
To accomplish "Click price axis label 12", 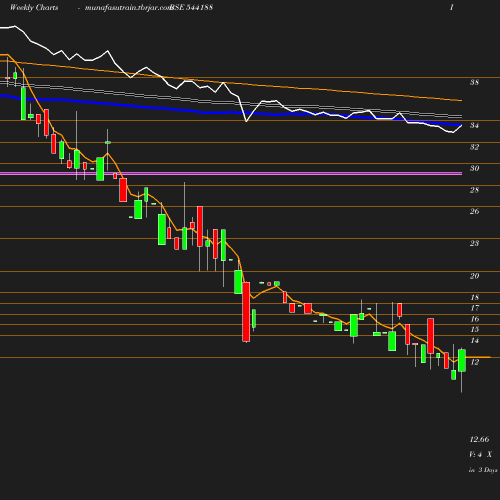I will [474, 362].
